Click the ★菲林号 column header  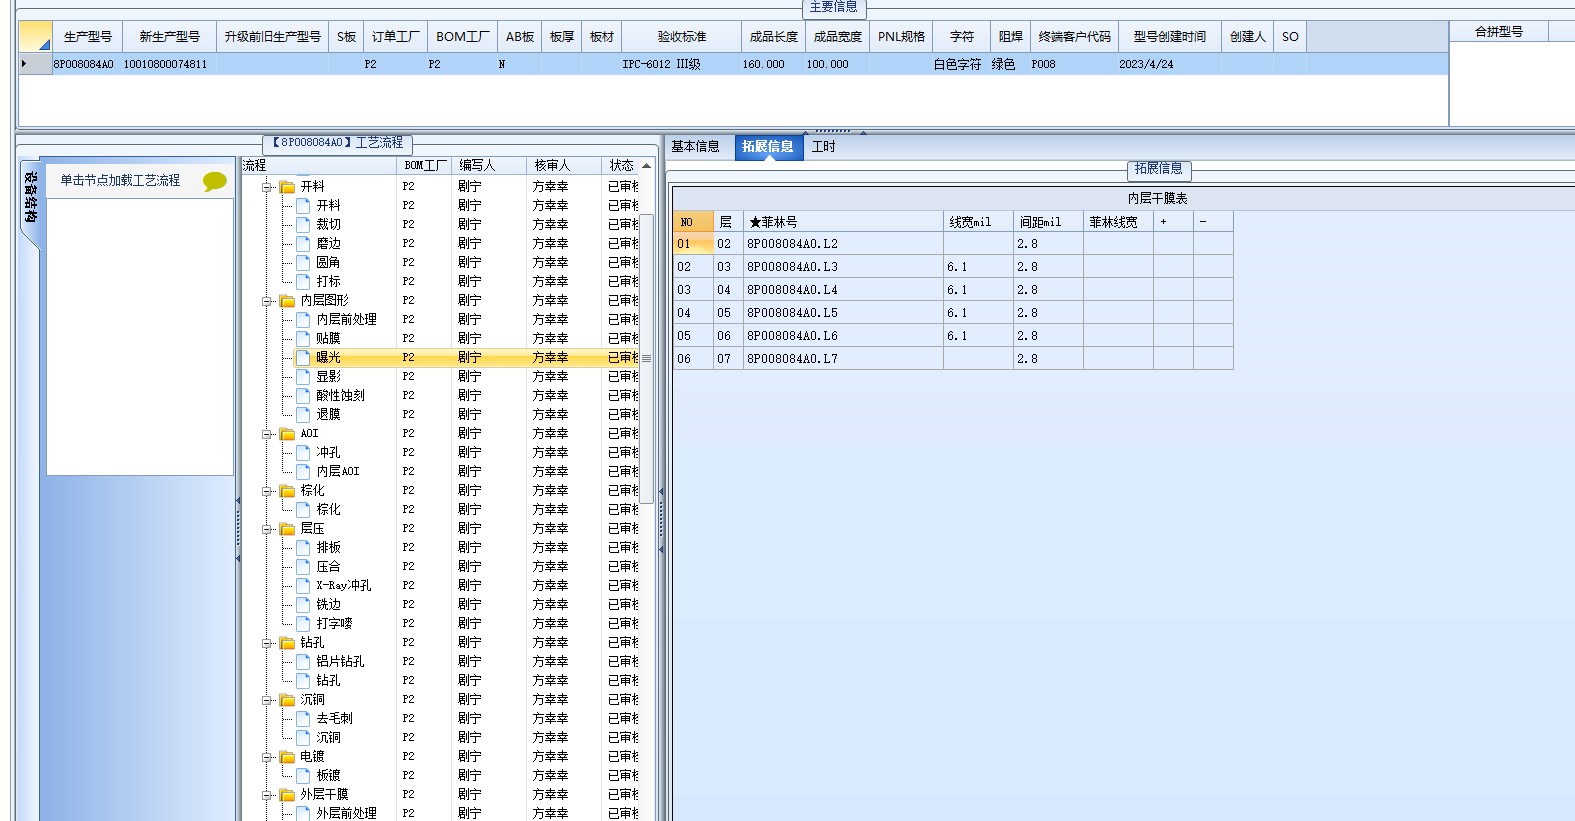[x=843, y=222]
